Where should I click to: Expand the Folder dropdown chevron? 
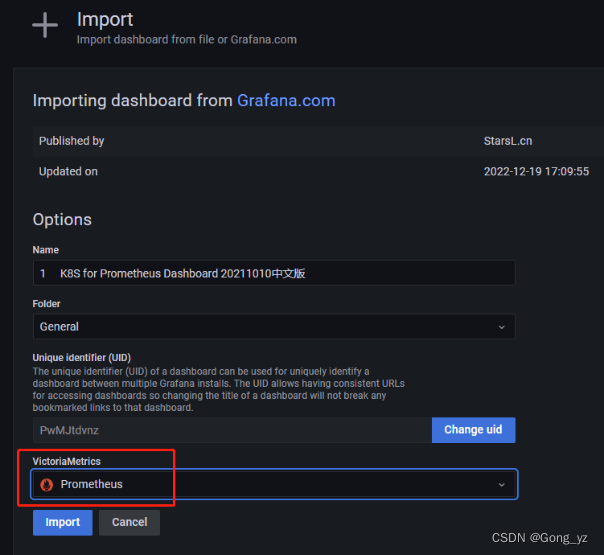click(502, 327)
